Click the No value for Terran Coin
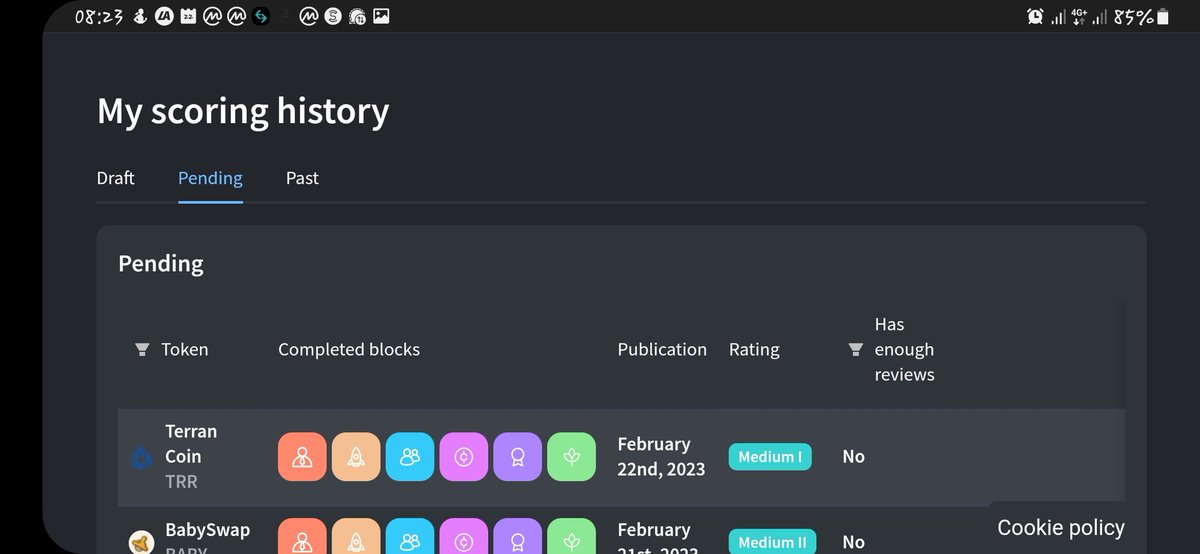 853,456
